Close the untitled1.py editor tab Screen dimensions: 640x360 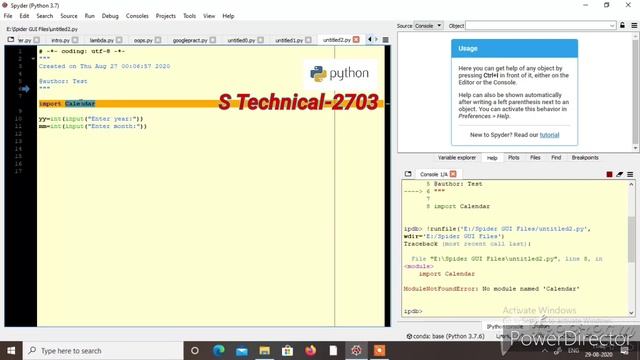pyautogui.click(x=308, y=40)
